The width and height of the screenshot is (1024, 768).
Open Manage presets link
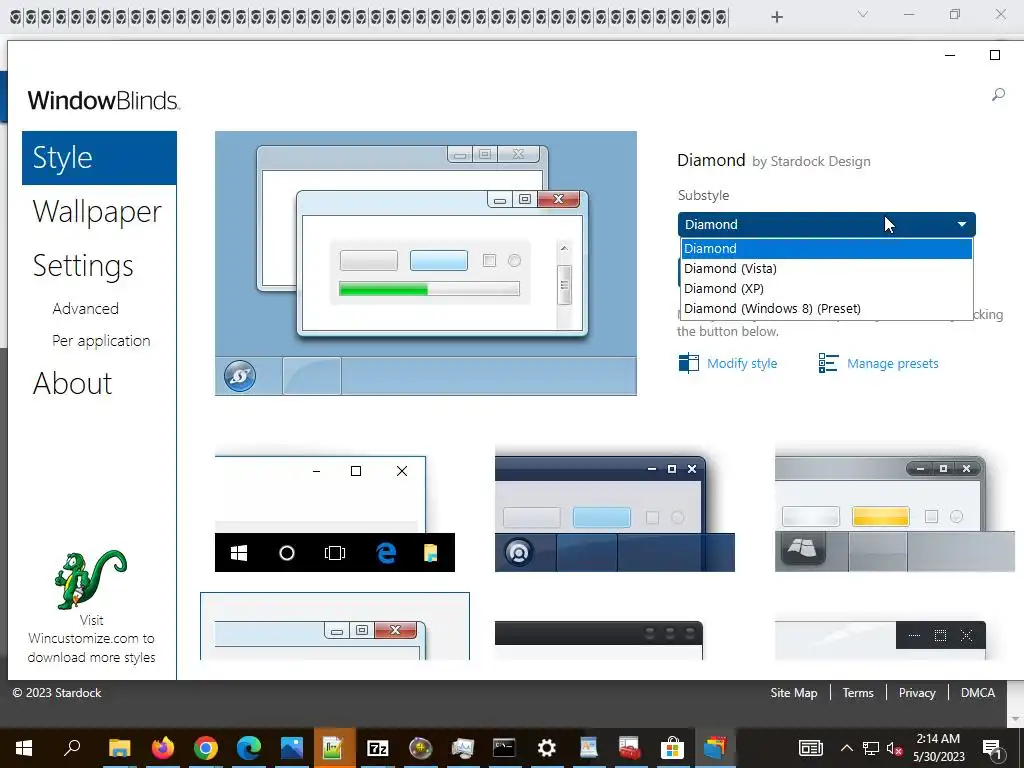pyautogui.click(x=892, y=363)
